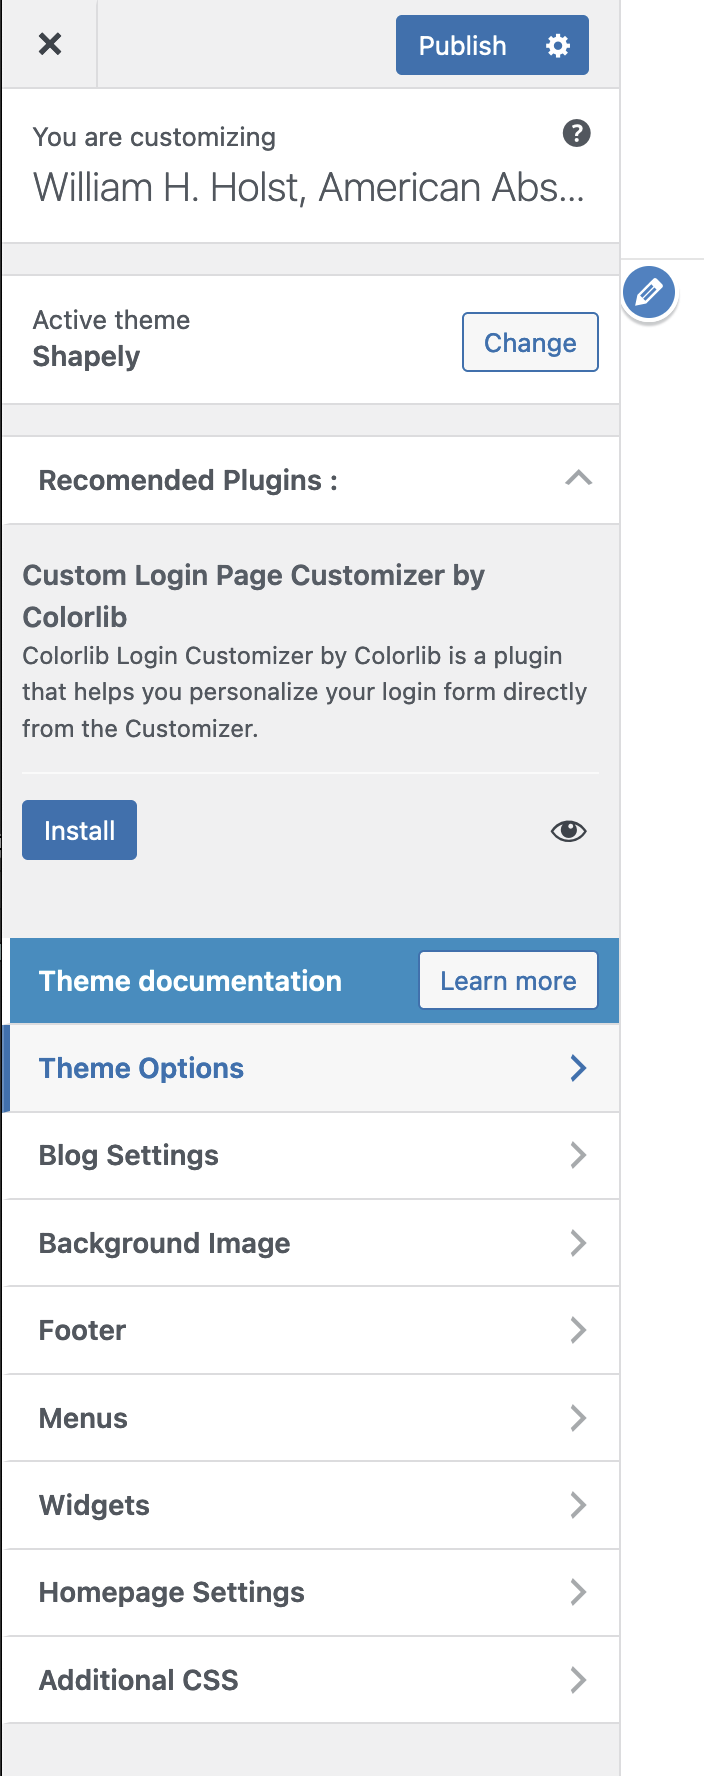Click the Widgets row chevron
The image size is (704, 1776).
point(578,1505)
